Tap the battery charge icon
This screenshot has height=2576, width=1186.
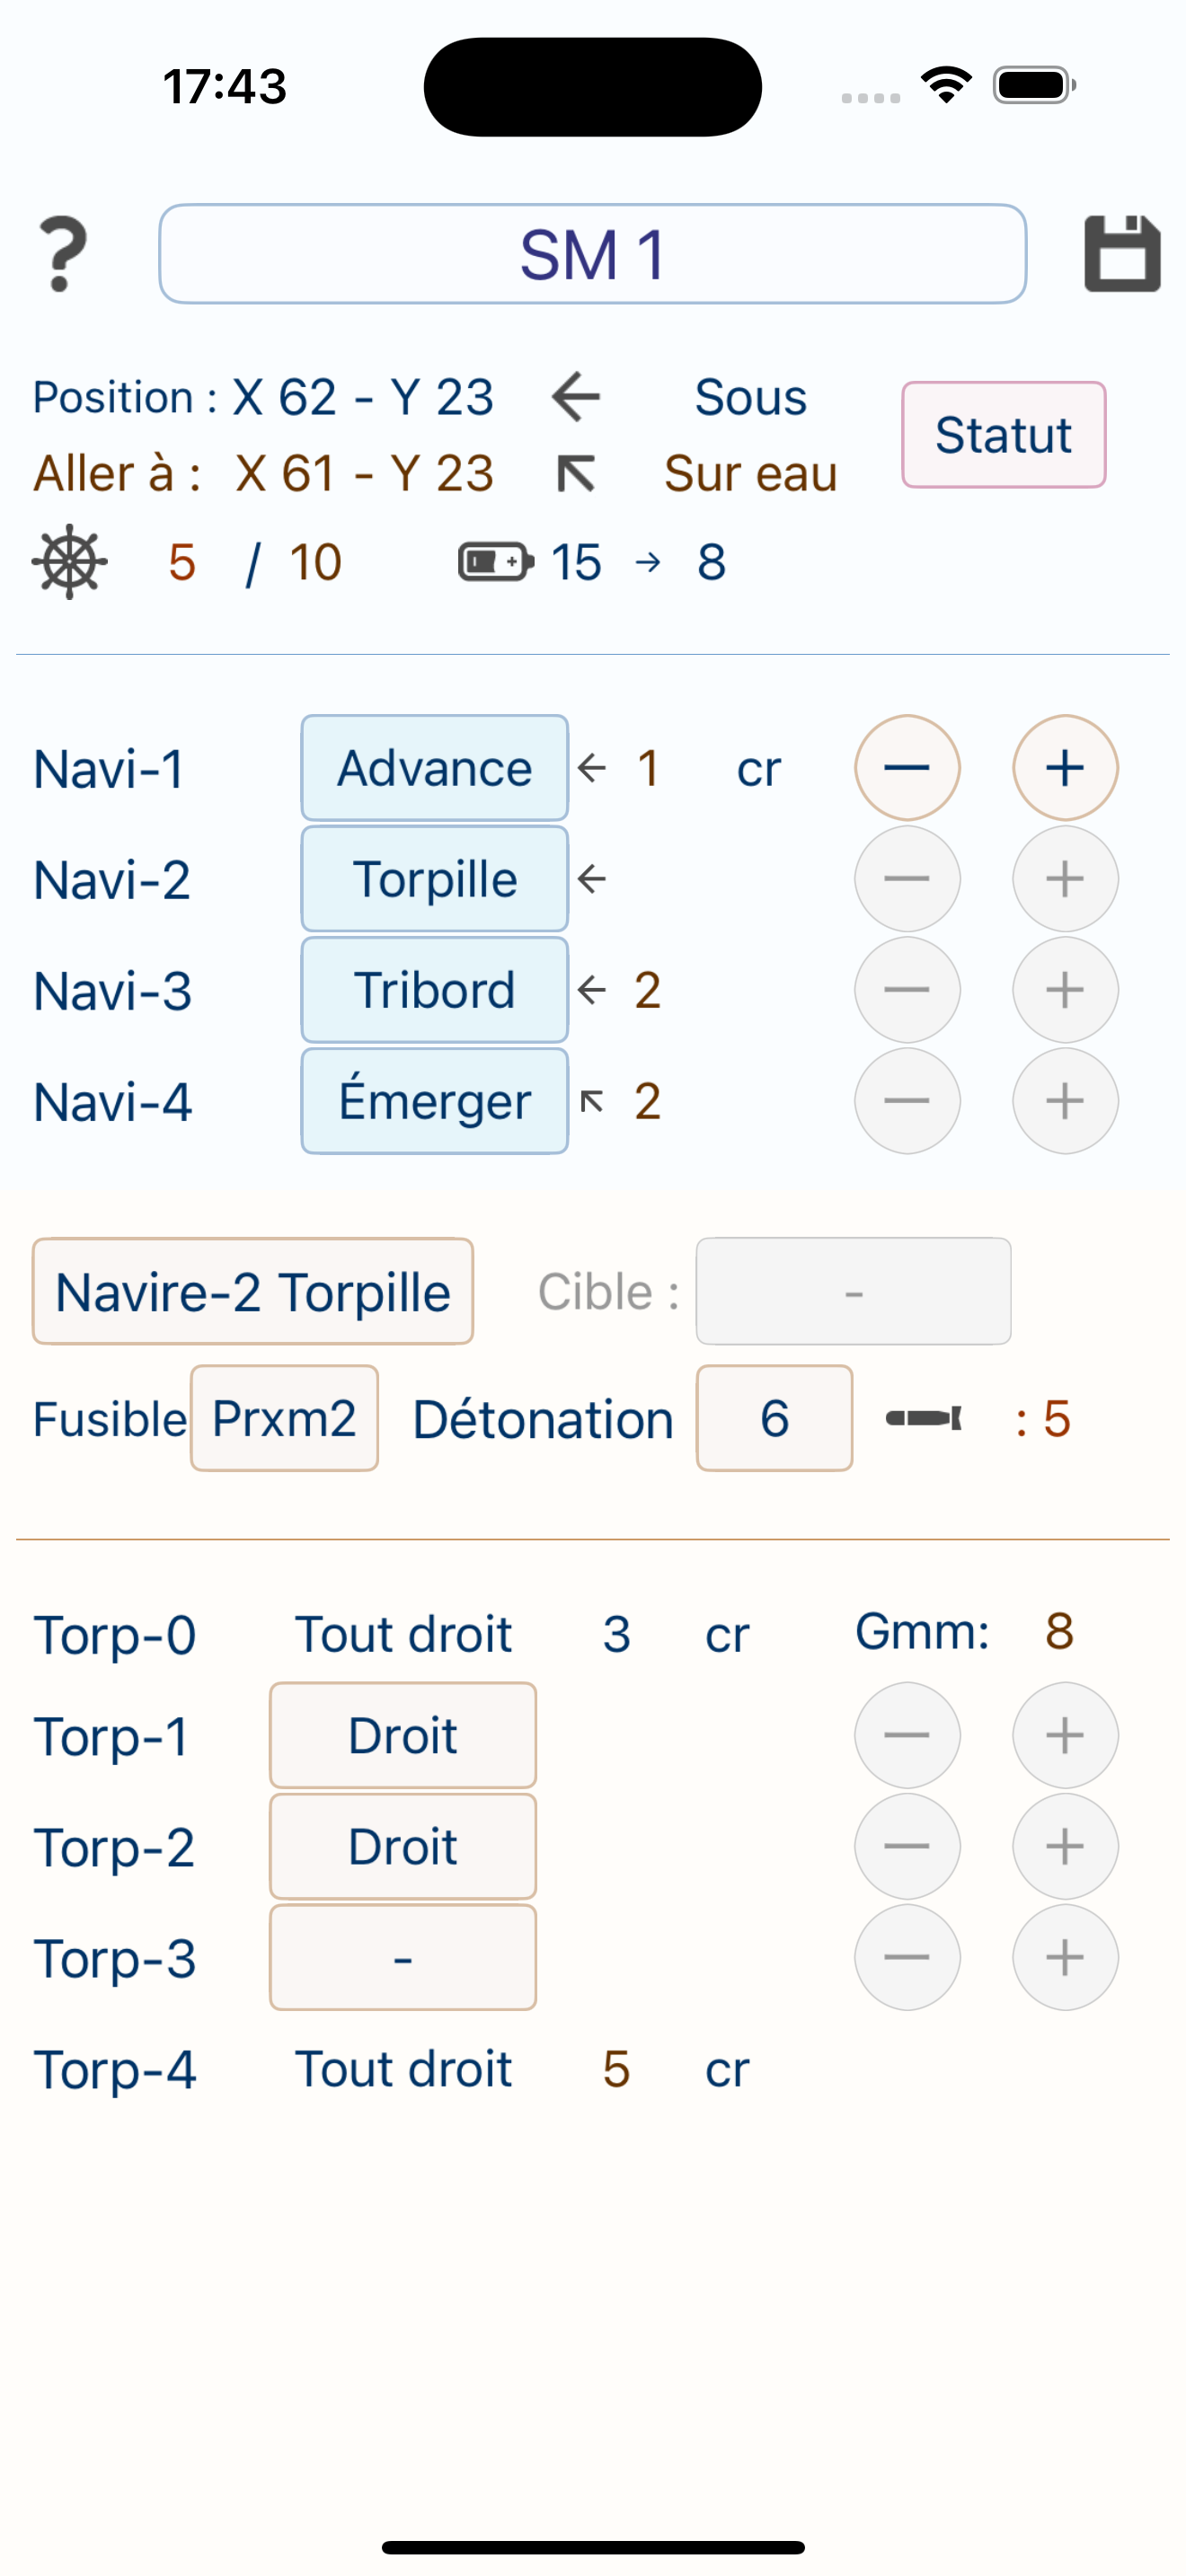coord(495,562)
